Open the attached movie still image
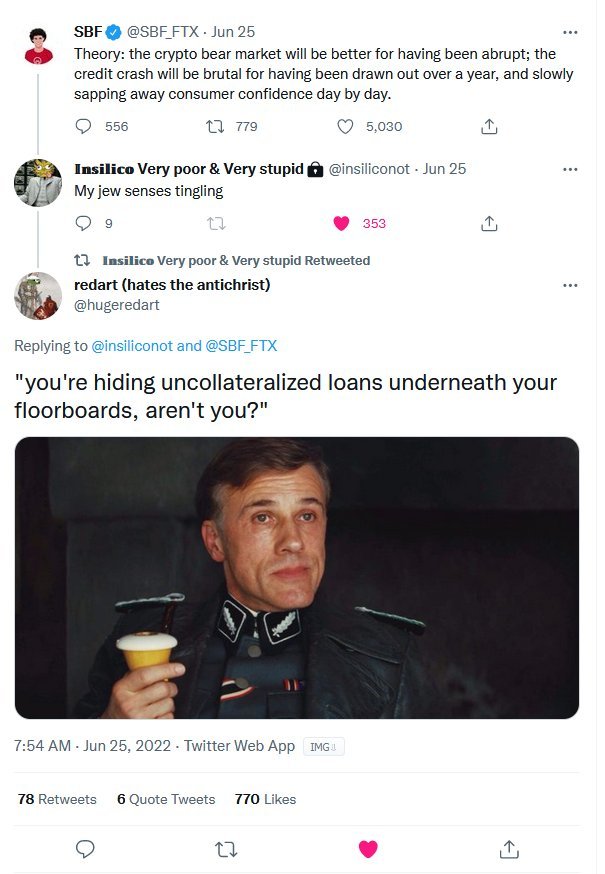This screenshot has width=605, height=874. (297, 578)
